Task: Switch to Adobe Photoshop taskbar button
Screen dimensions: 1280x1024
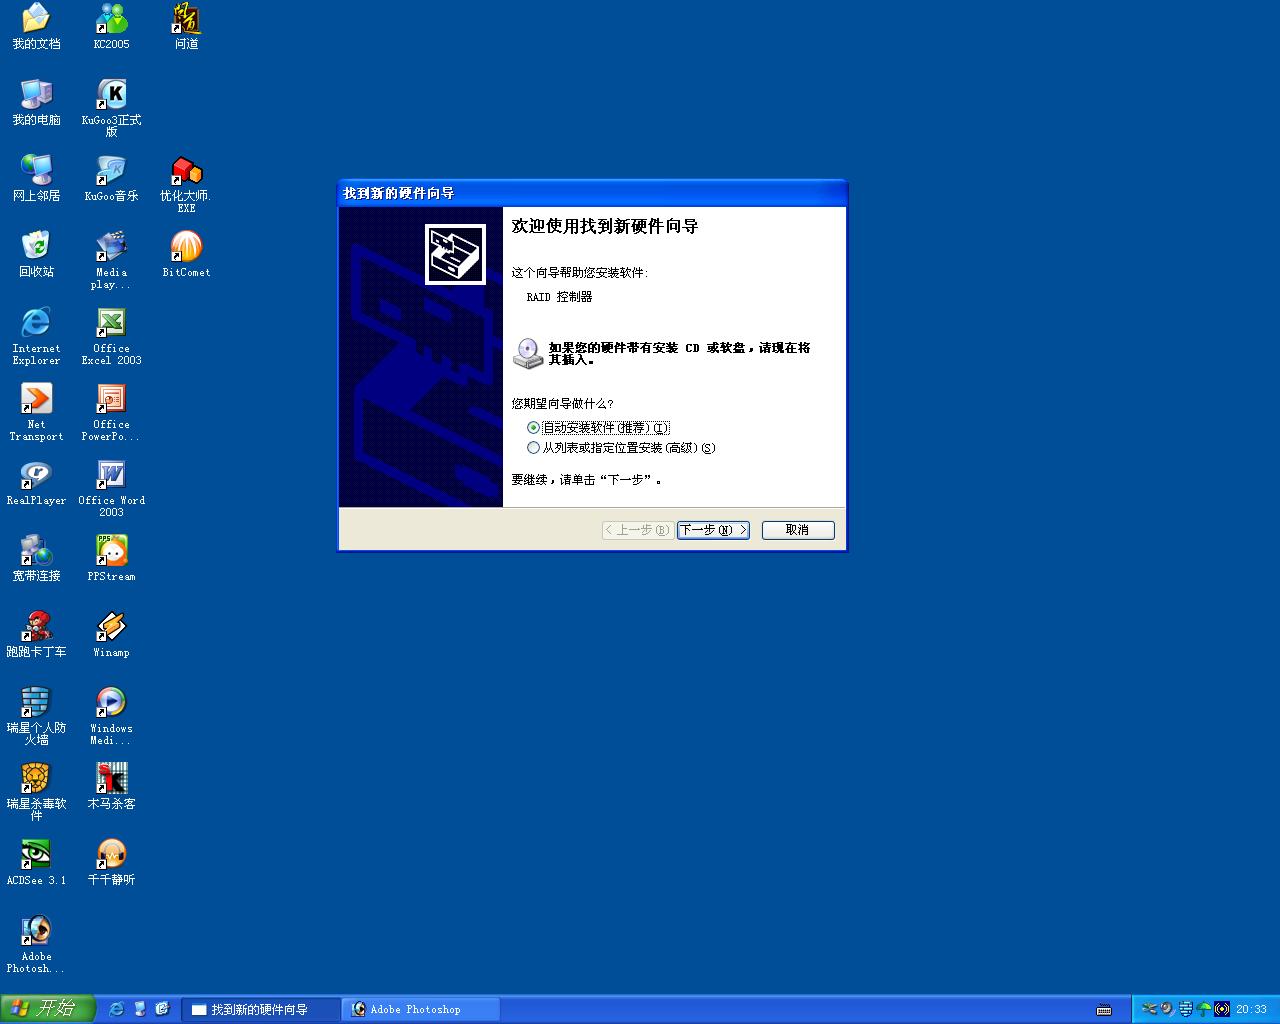Action: [420, 1009]
